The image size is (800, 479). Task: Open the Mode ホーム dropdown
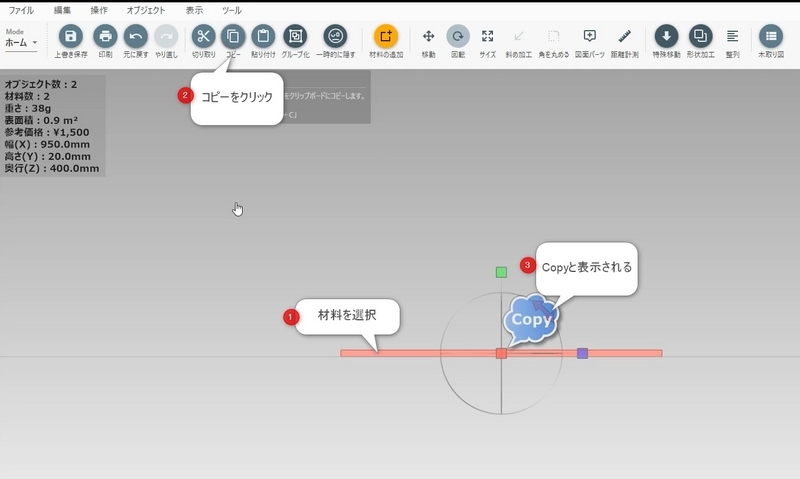pos(21,43)
